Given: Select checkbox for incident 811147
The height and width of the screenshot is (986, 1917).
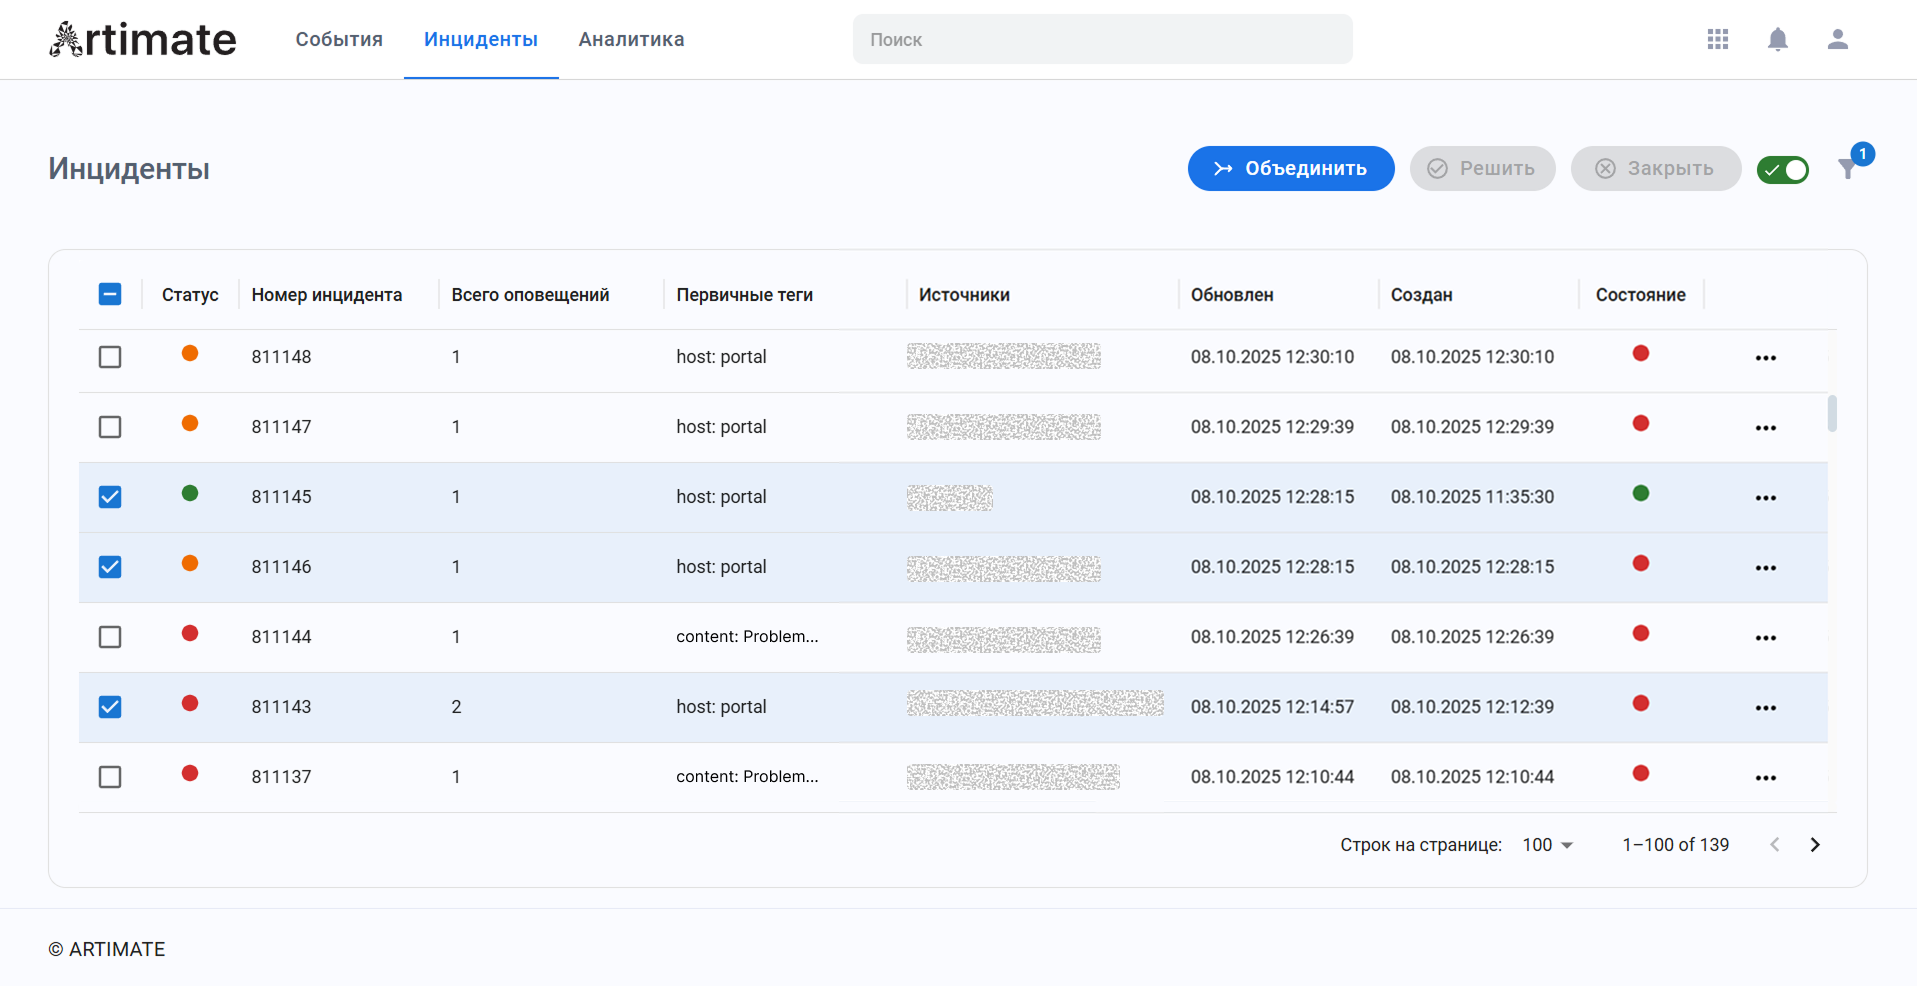Looking at the screenshot, I should [110, 427].
